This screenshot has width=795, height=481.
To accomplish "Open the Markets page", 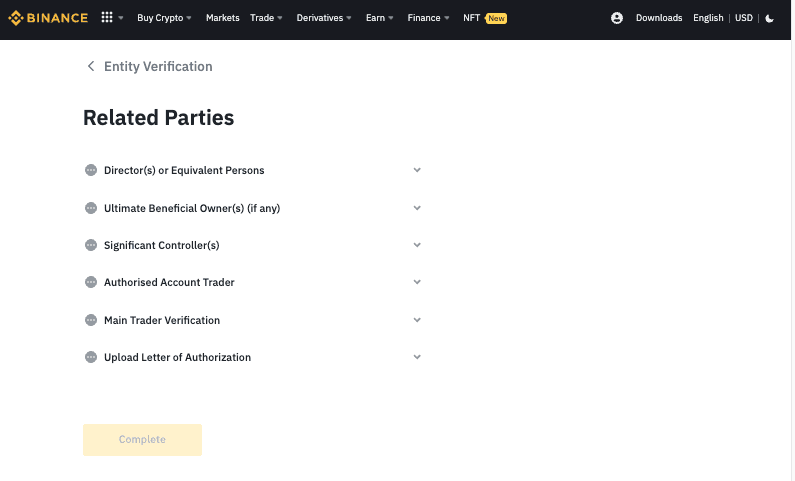I will point(223,18).
